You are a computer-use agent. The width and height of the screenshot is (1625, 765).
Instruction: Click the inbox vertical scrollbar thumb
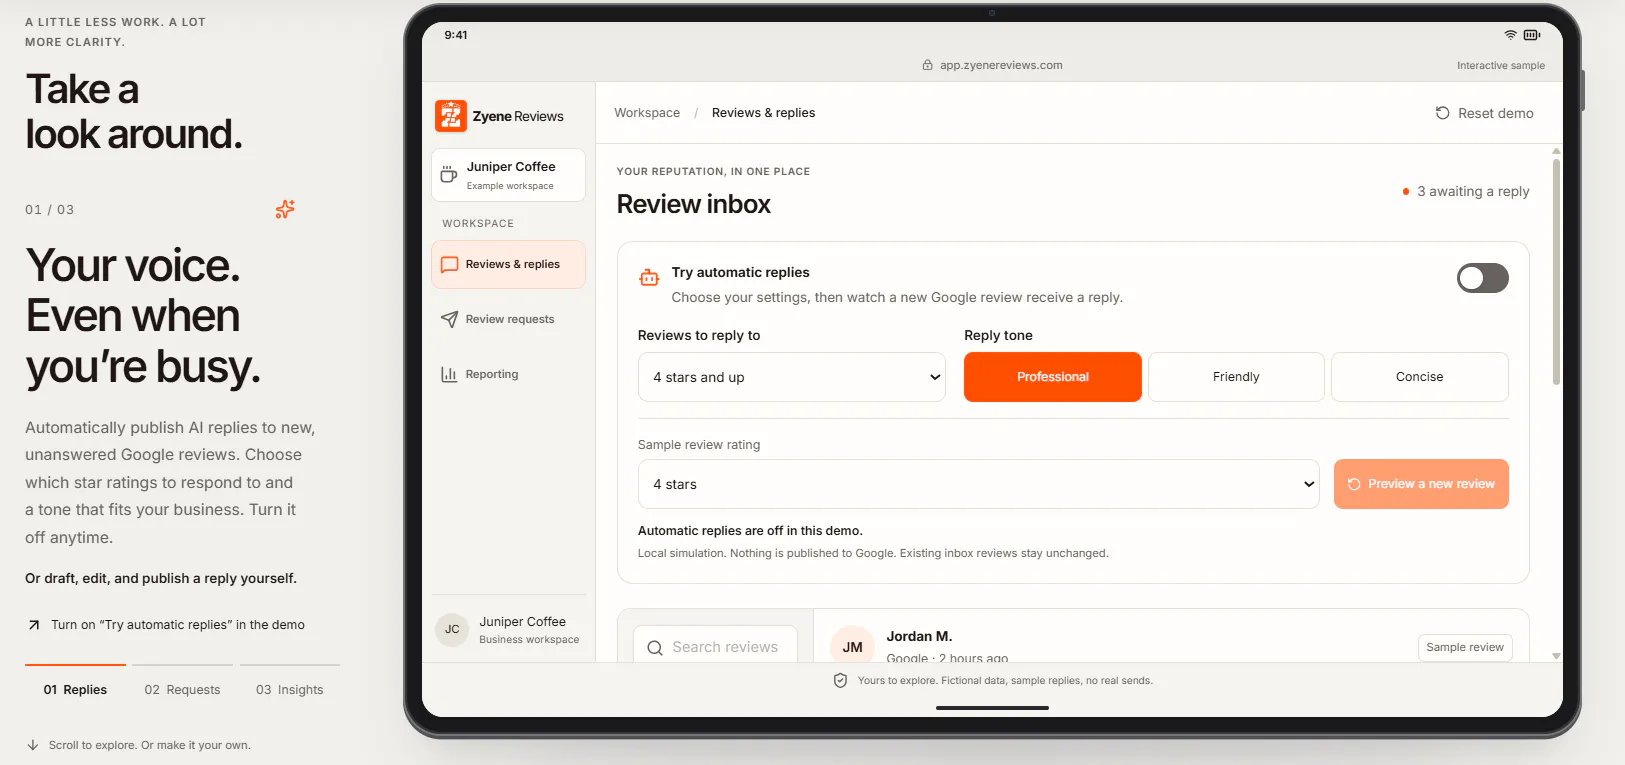point(1556,270)
